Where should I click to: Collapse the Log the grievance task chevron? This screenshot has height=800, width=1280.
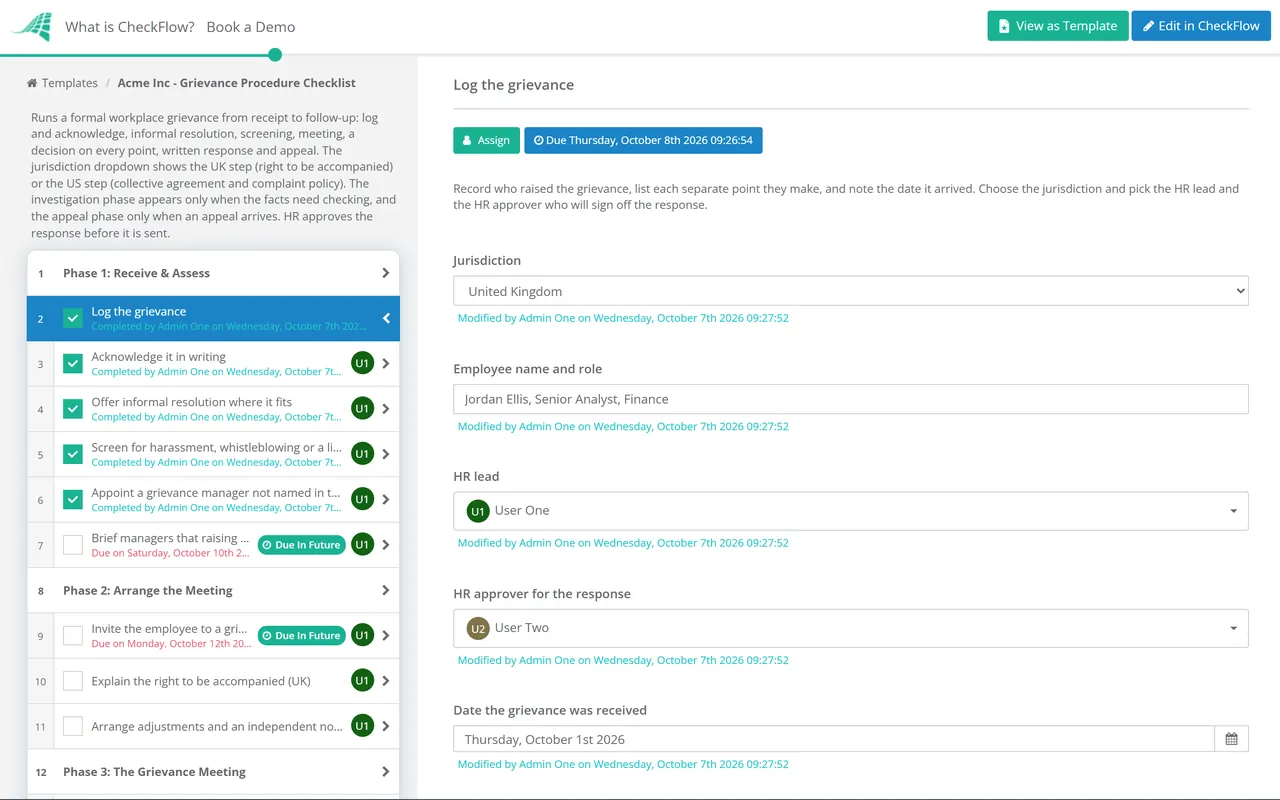386,318
